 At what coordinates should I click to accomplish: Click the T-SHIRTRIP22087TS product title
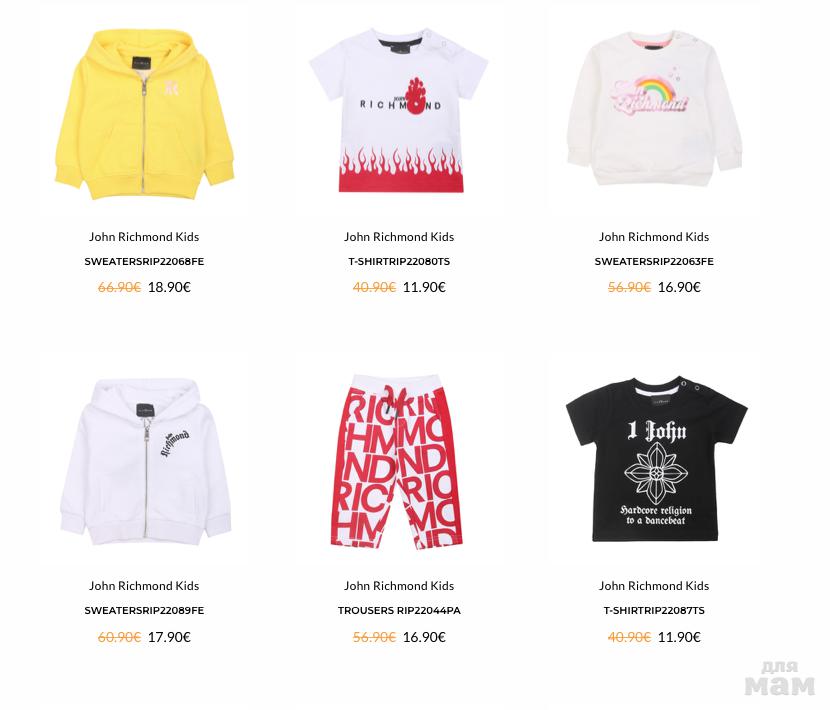[x=654, y=610]
